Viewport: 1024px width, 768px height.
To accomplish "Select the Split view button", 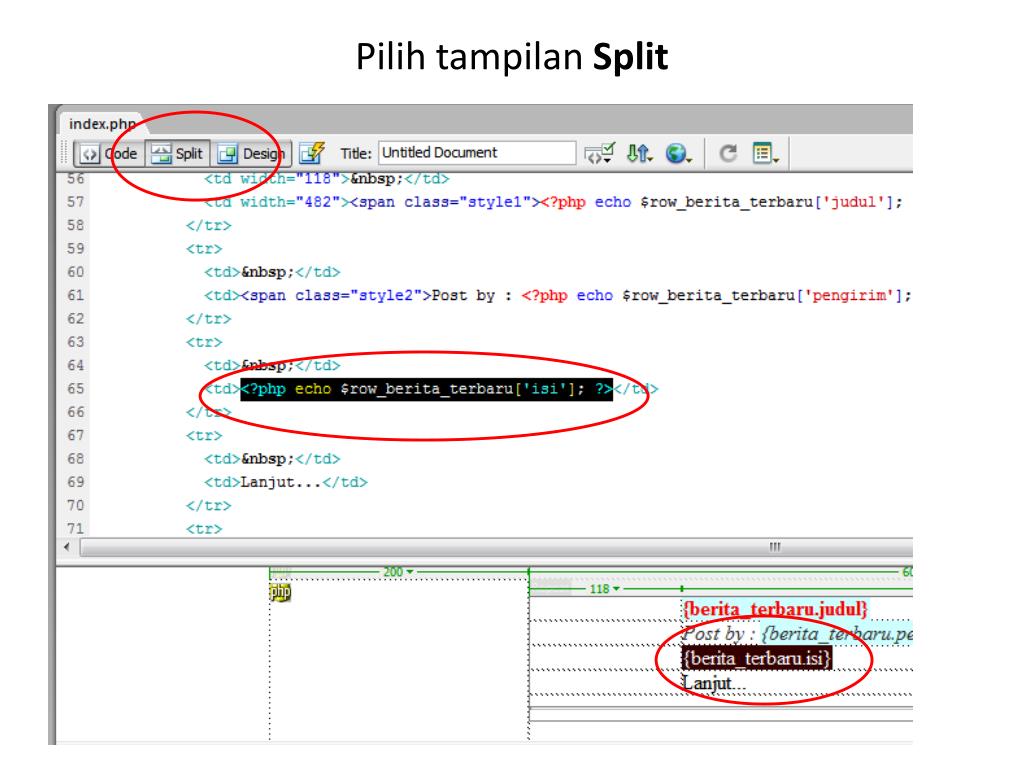I will coord(178,153).
